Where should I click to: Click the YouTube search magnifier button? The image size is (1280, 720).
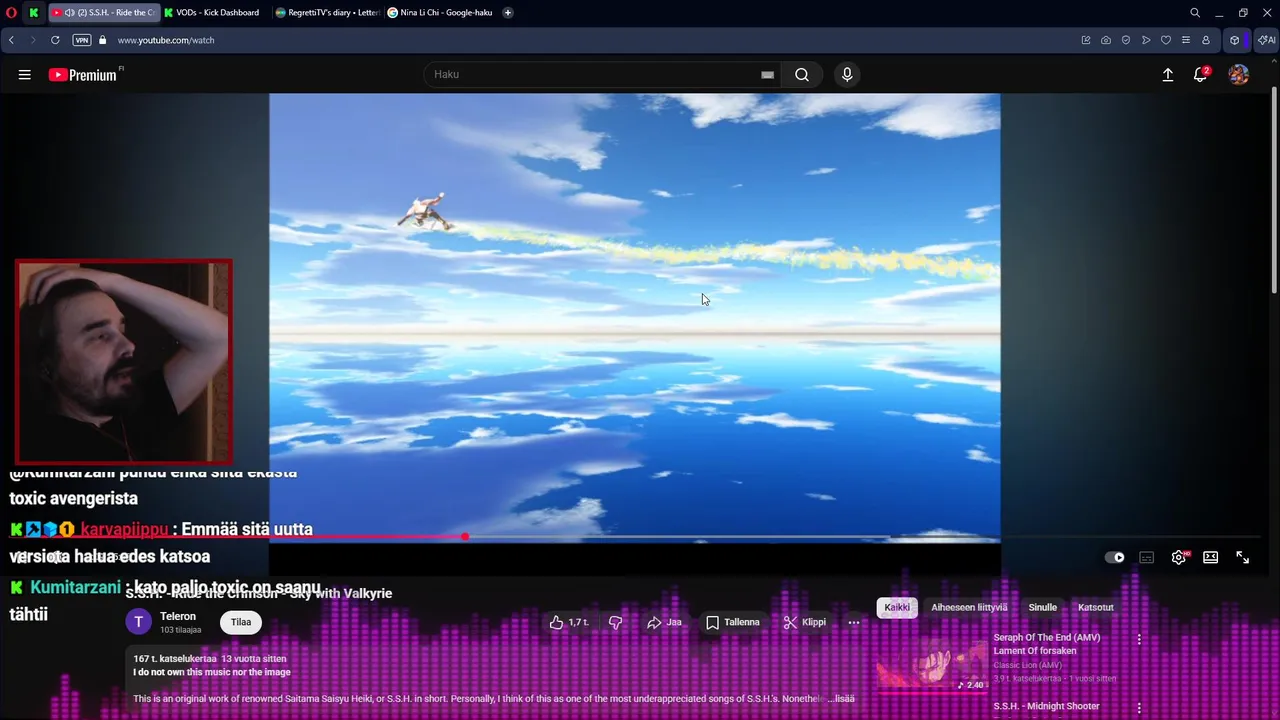click(x=802, y=75)
